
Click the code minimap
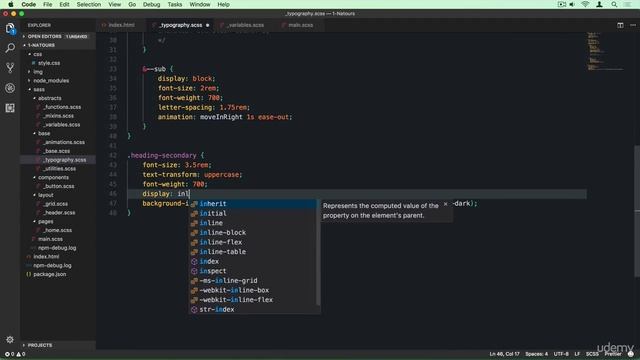pyautogui.click(x=605, y=51)
